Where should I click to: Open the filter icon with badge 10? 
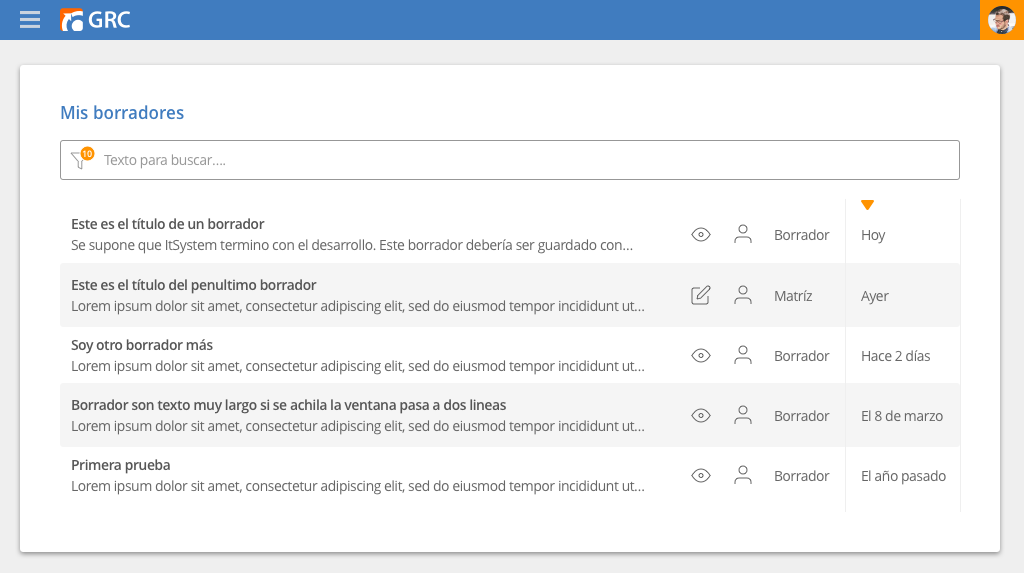pos(80,160)
